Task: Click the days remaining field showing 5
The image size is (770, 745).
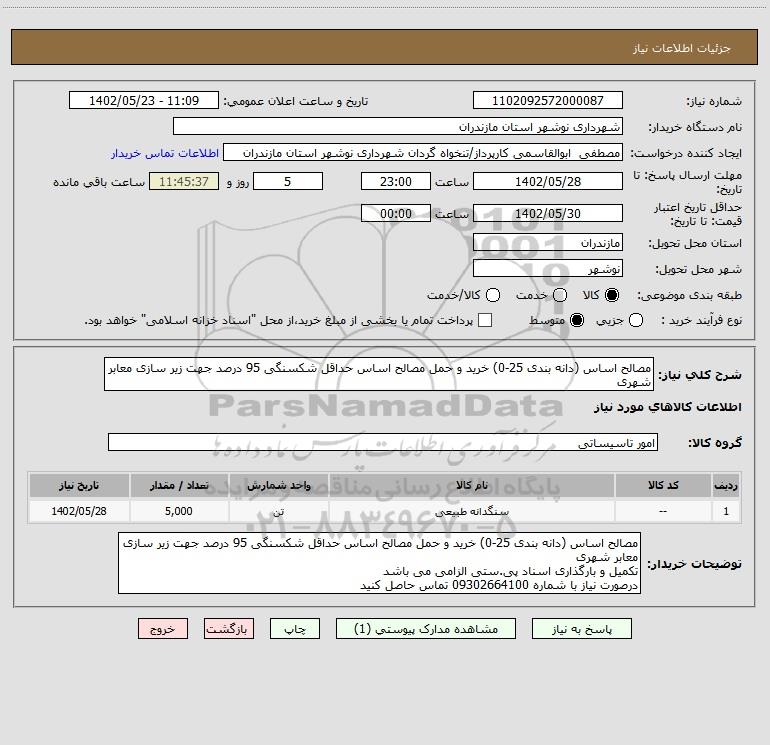Action: coord(288,181)
